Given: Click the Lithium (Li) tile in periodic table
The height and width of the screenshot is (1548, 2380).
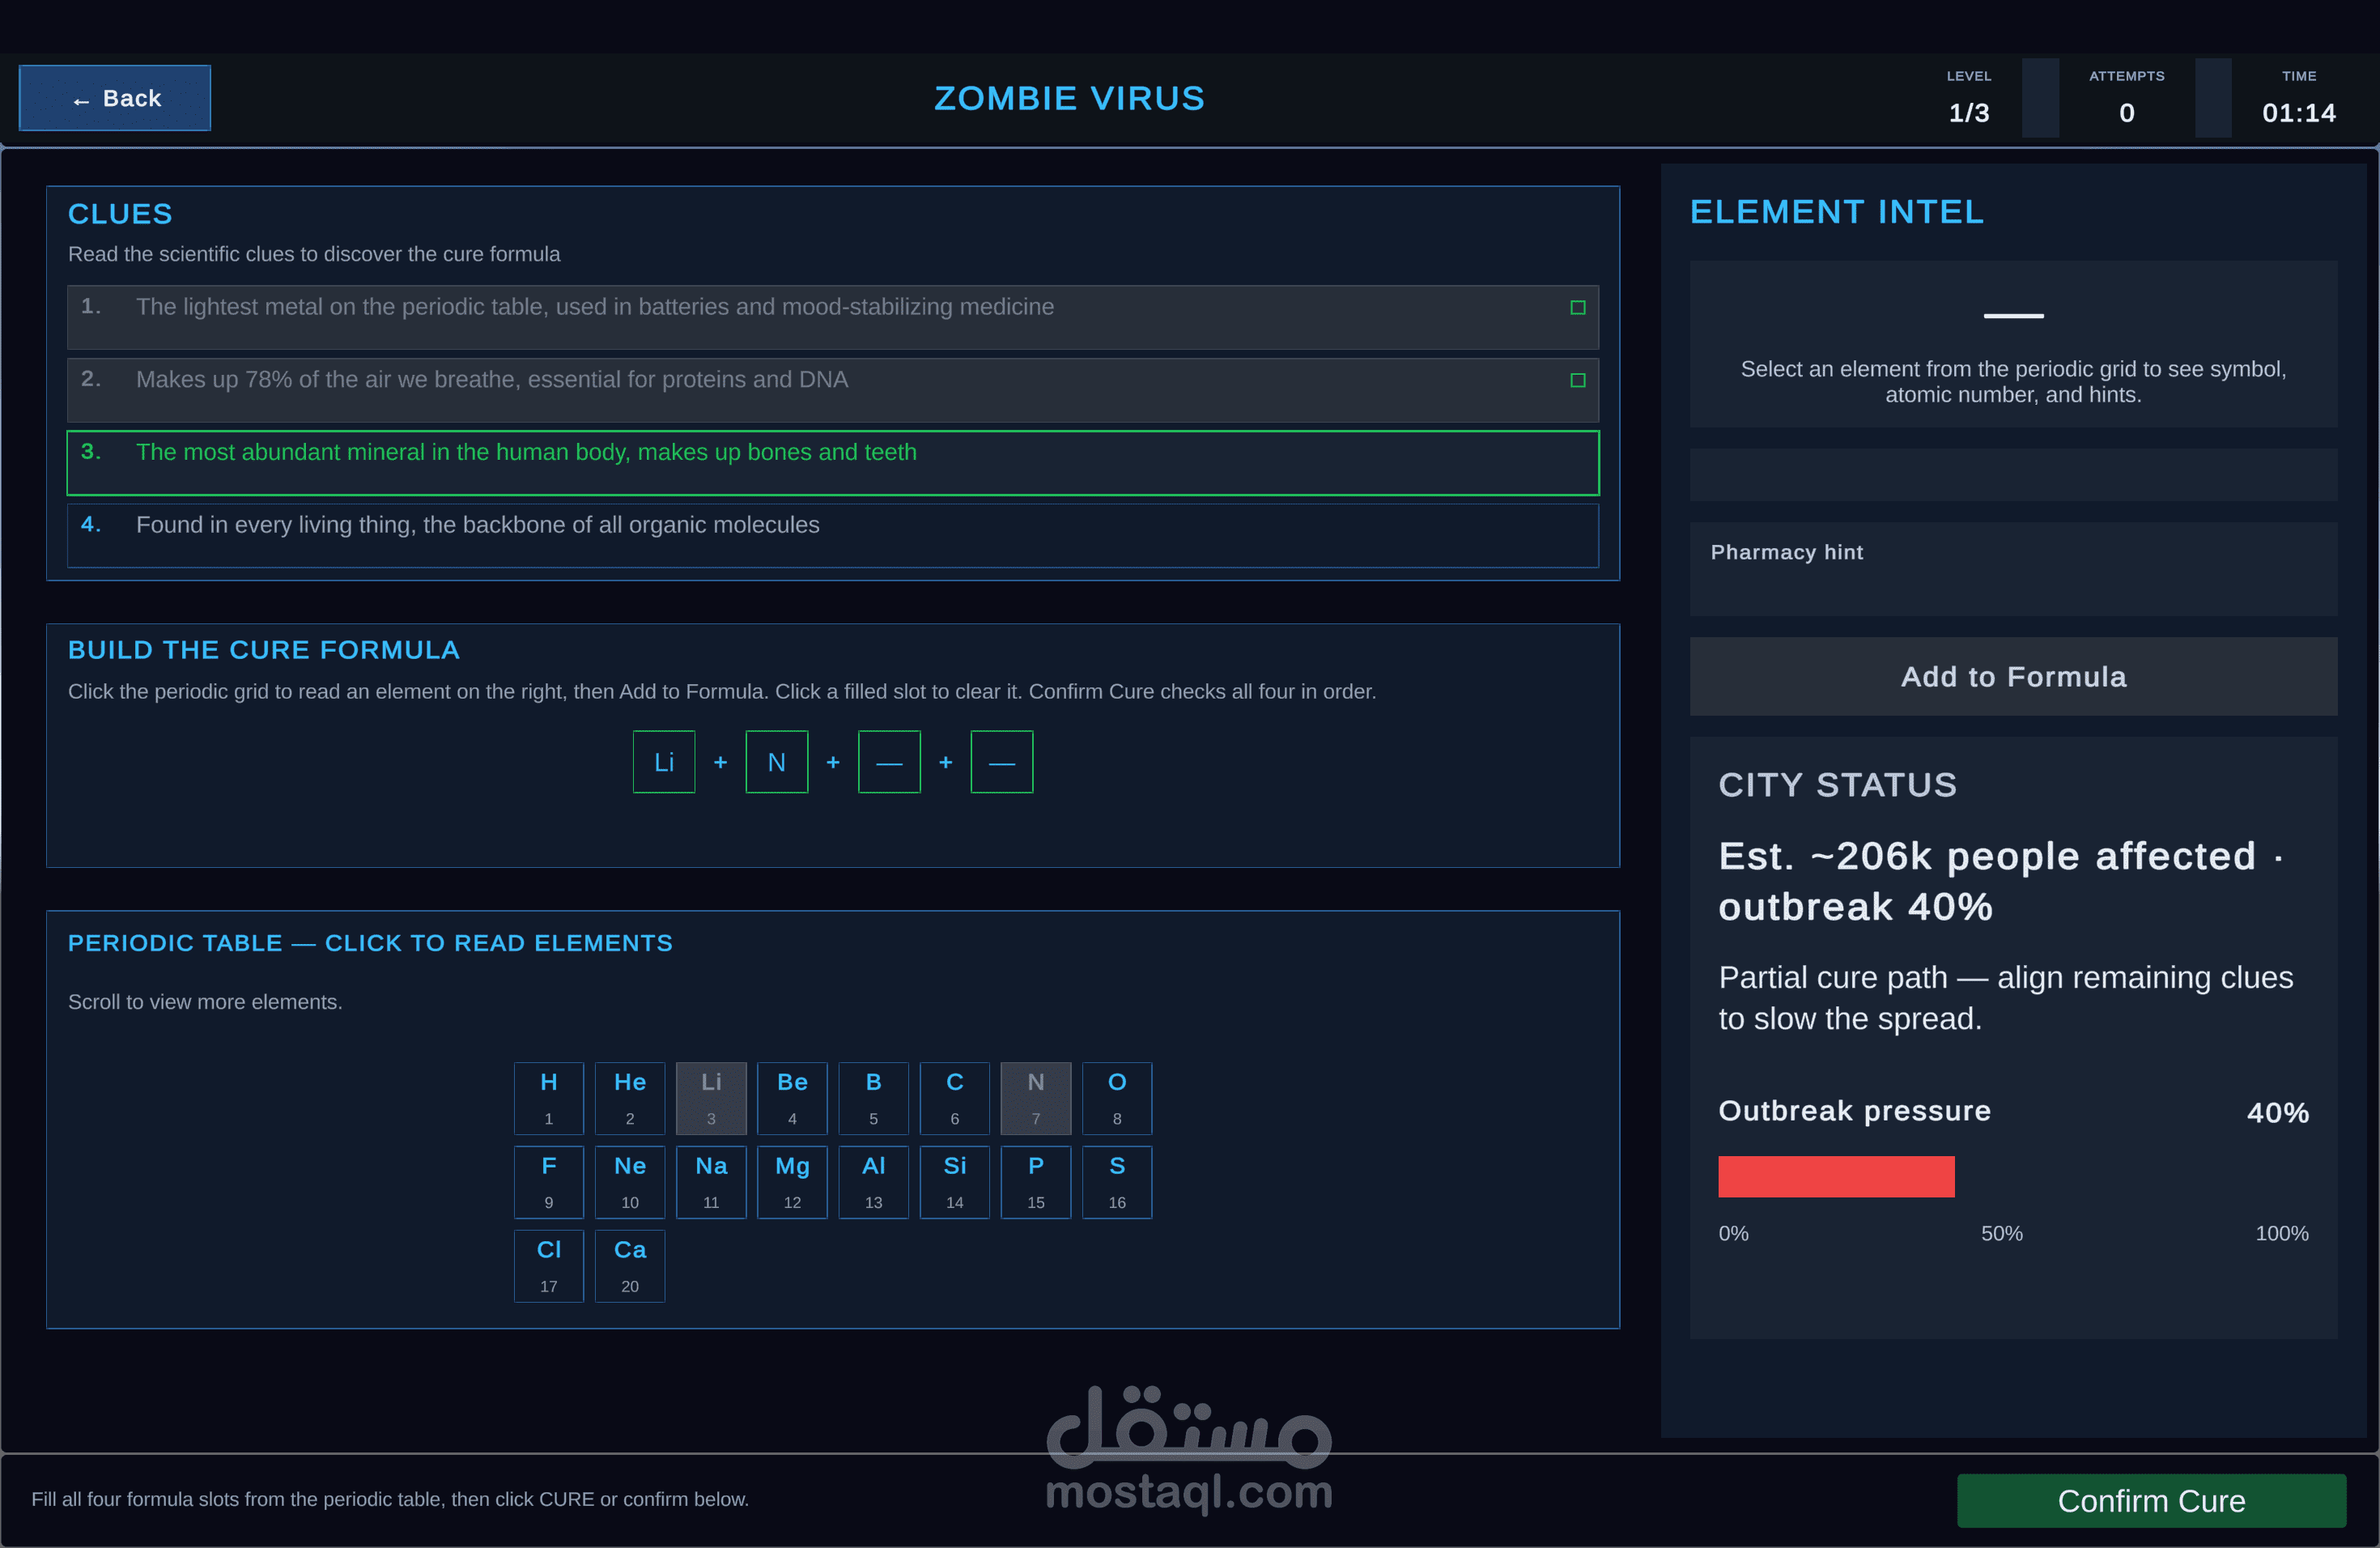Looking at the screenshot, I should click(711, 1098).
